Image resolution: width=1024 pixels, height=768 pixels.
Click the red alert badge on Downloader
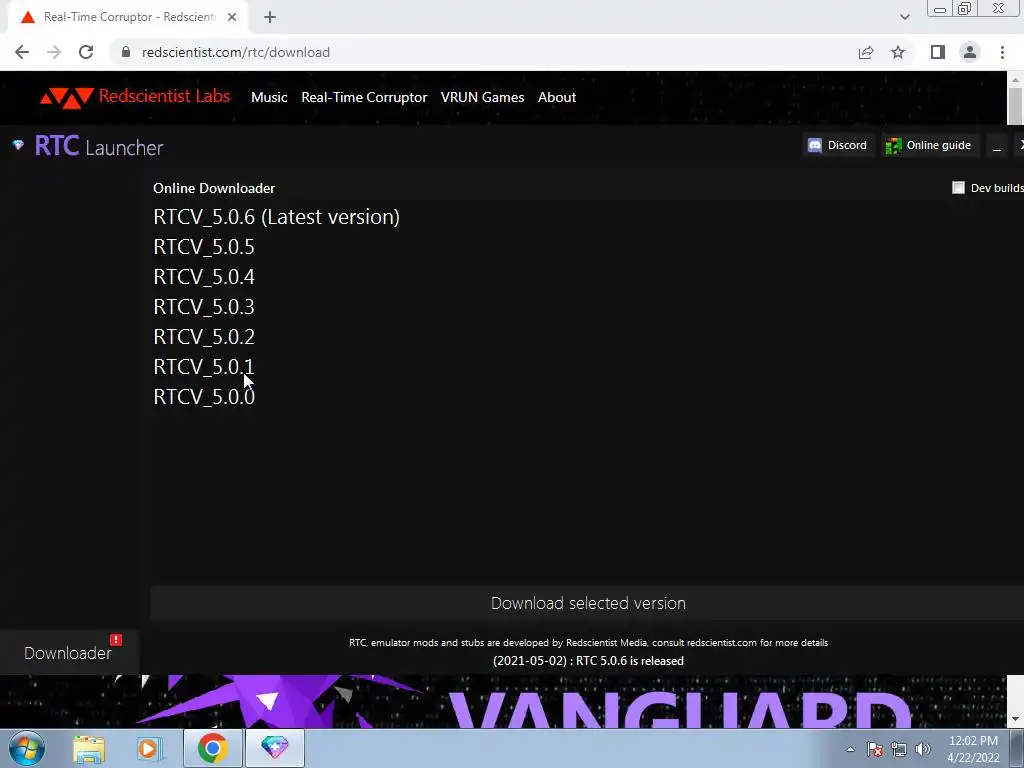point(116,639)
